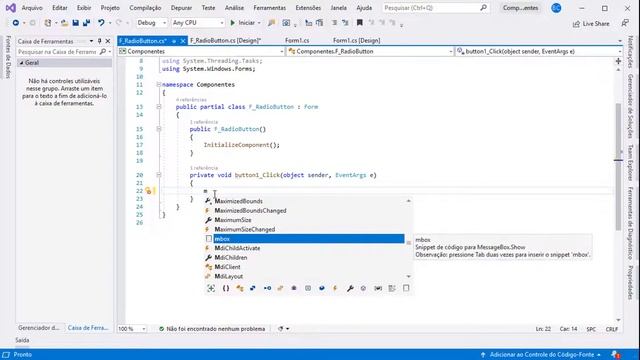Collapse the F_RadioButton class block
This screenshot has width=640, height=360.
coord(159,107)
